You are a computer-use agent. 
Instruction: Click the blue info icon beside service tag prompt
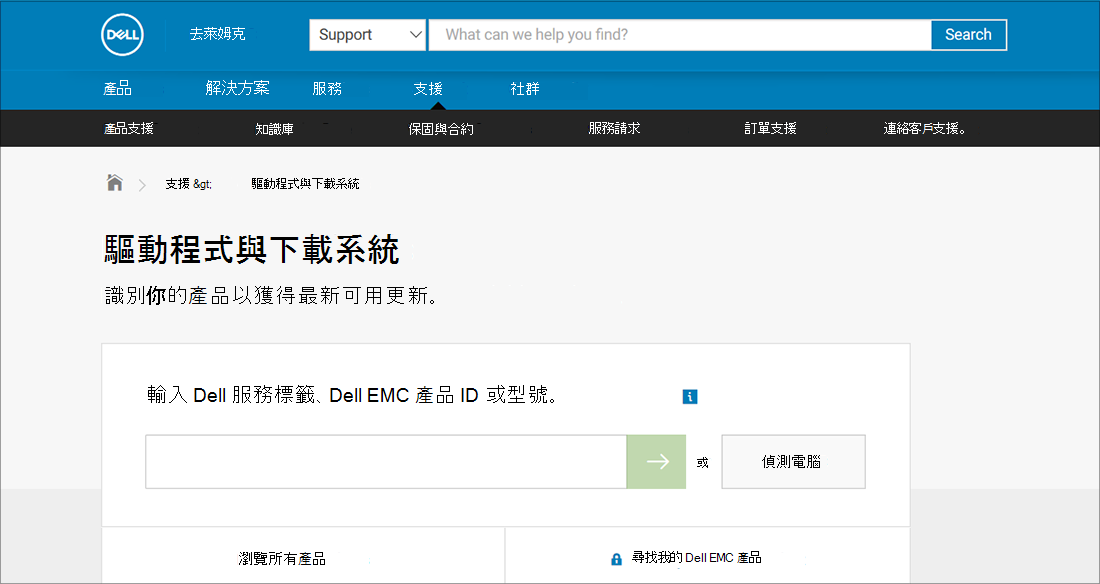(690, 397)
